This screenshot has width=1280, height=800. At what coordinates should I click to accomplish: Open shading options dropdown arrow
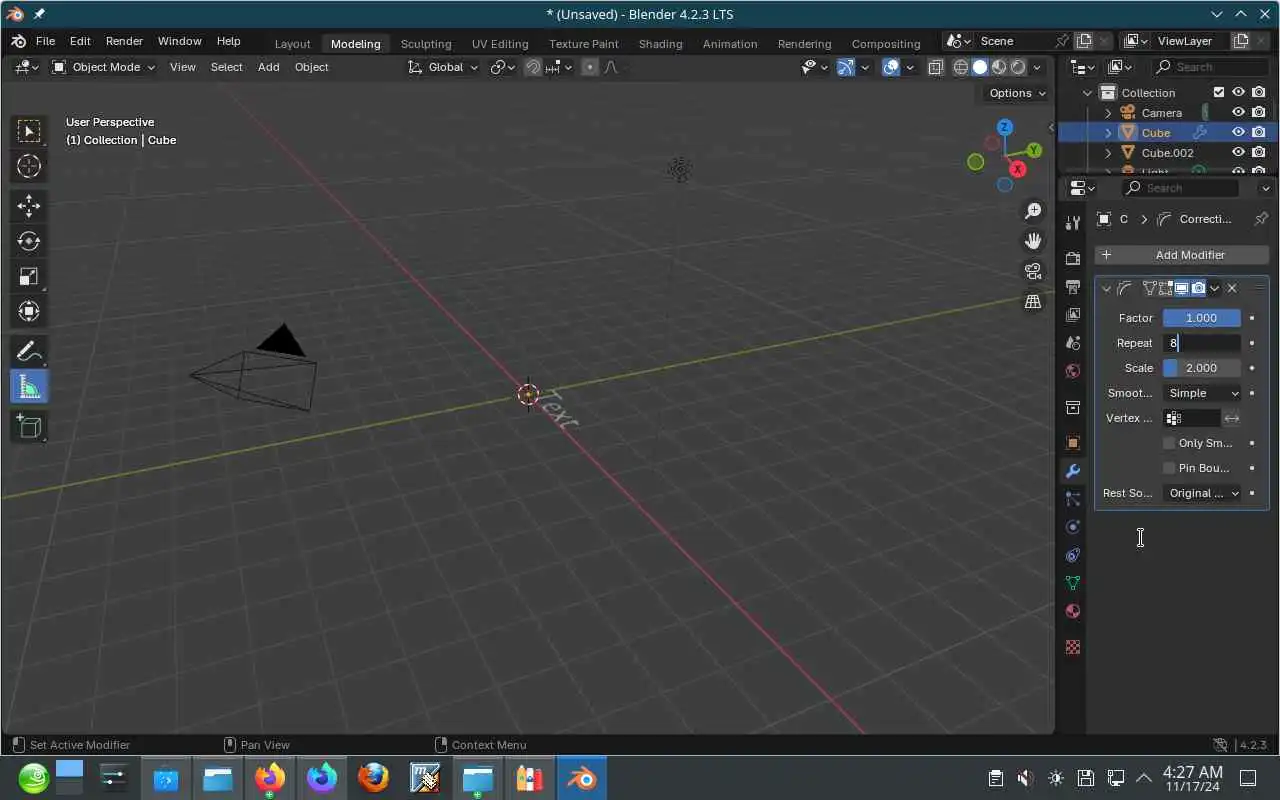click(x=1037, y=67)
